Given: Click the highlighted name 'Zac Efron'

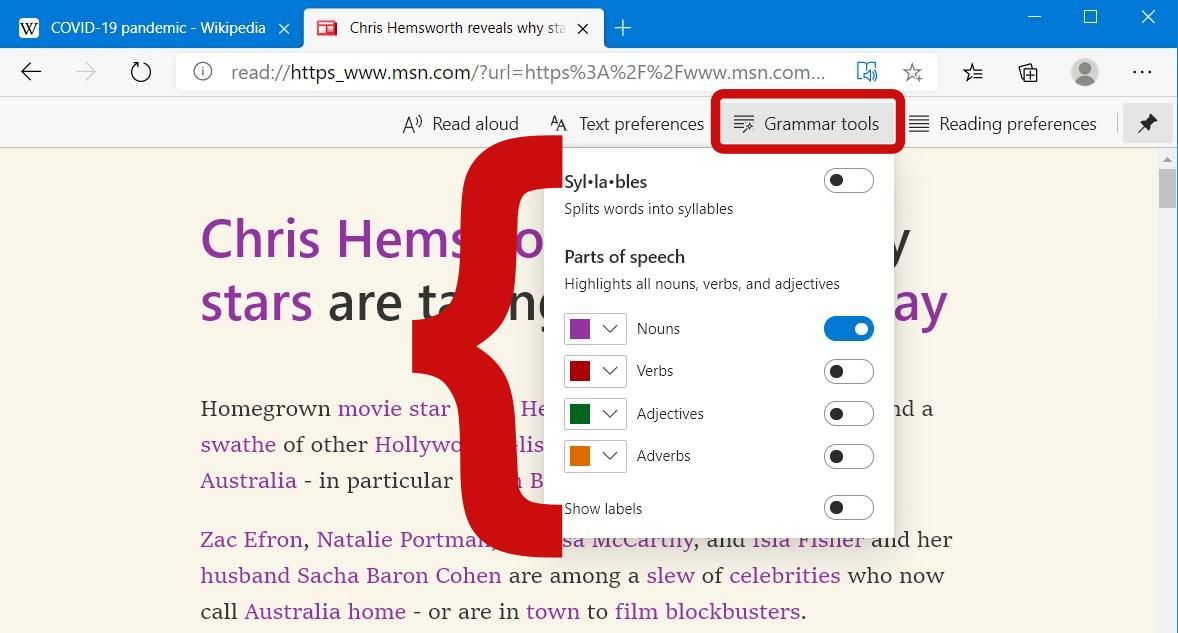Looking at the screenshot, I should [252, 540].
